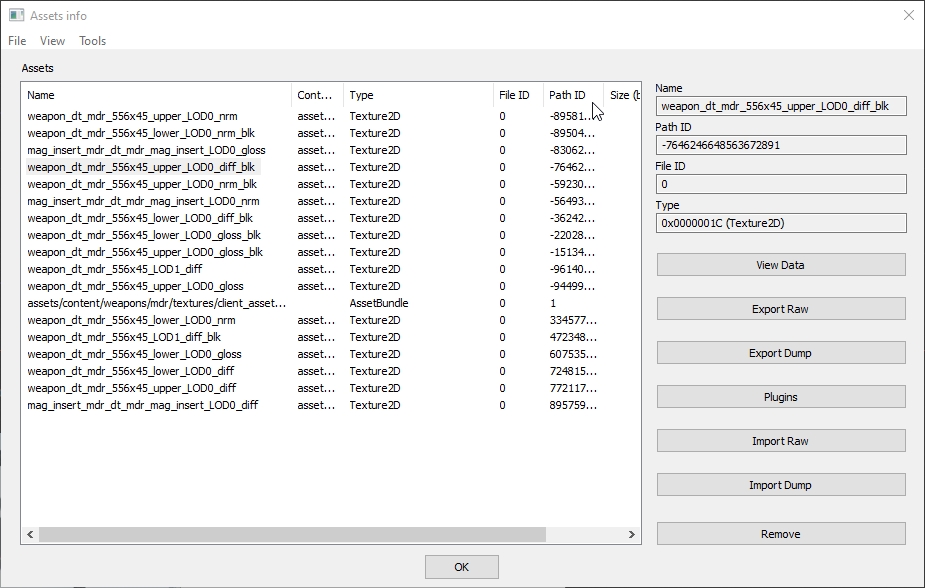Select the AssetBundle row in list
Image resolution: width=925 pixels, height=588 pixels.
click(x=157, y=303)
